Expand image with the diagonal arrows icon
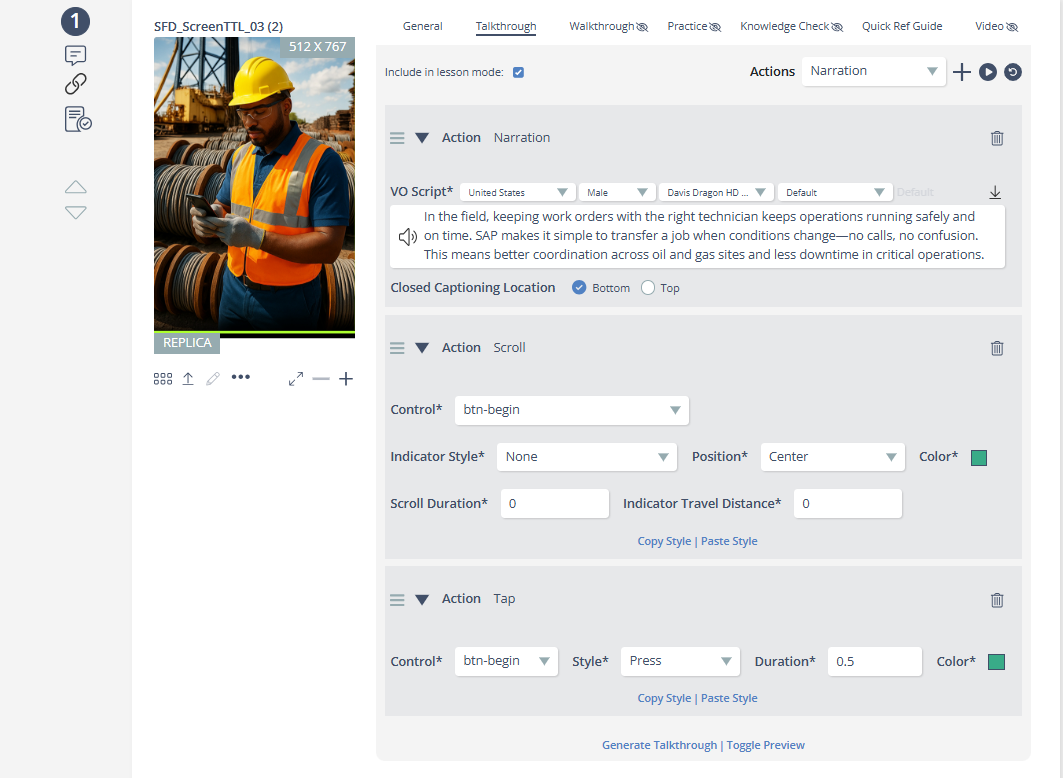 296,379
